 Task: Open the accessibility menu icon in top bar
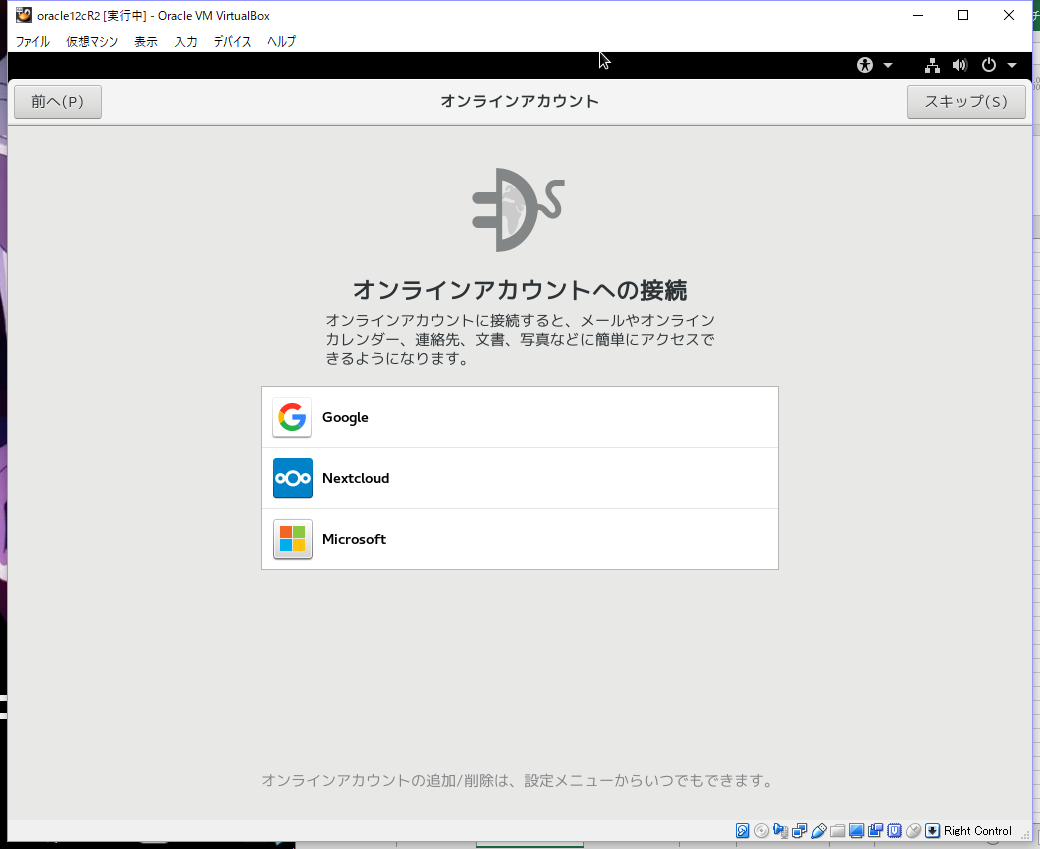tap(863, 65)
